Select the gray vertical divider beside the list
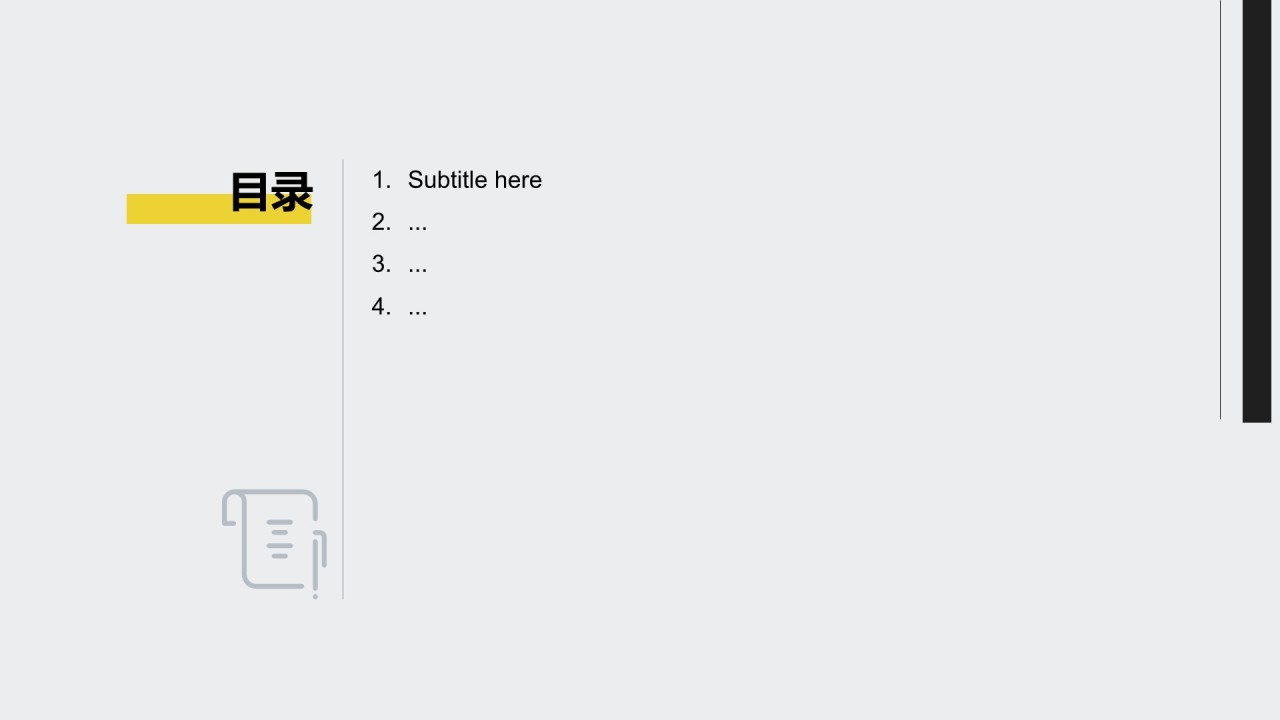1280x720 pixels. [343, 380]
